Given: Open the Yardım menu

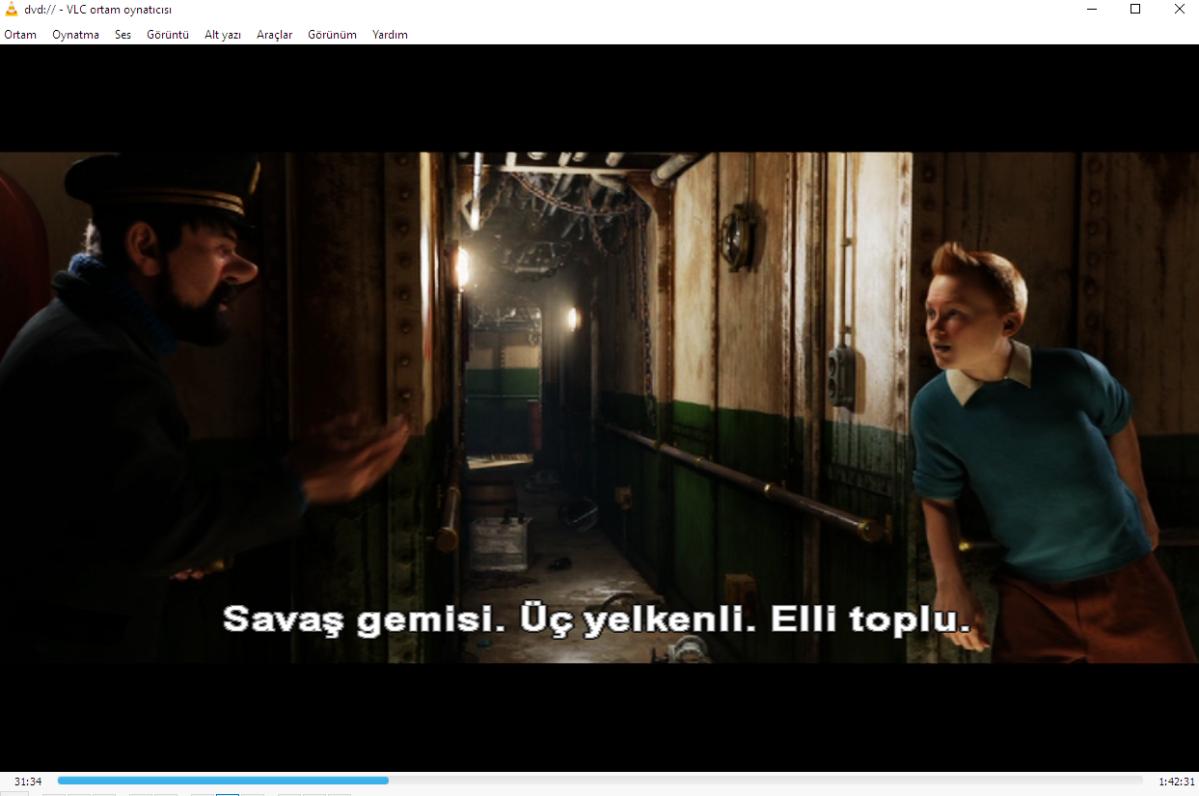Looking at the screenshot, I should (x=390, y=34).
